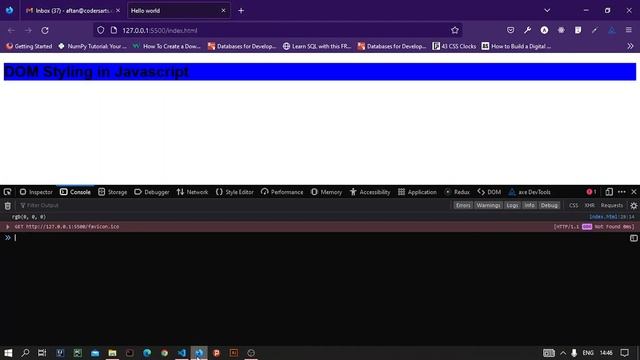Viewport: 640px width, 360px height.
Task: Click the account avatar 'A' toolbar icon
Action: click(x=544, y=30)
